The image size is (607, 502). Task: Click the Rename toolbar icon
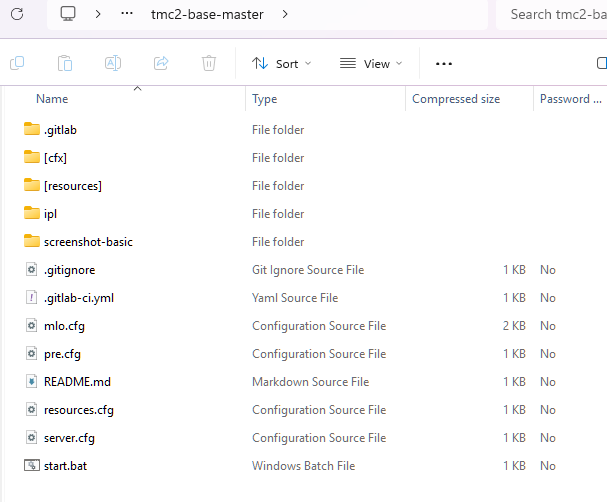click(113, 63)
